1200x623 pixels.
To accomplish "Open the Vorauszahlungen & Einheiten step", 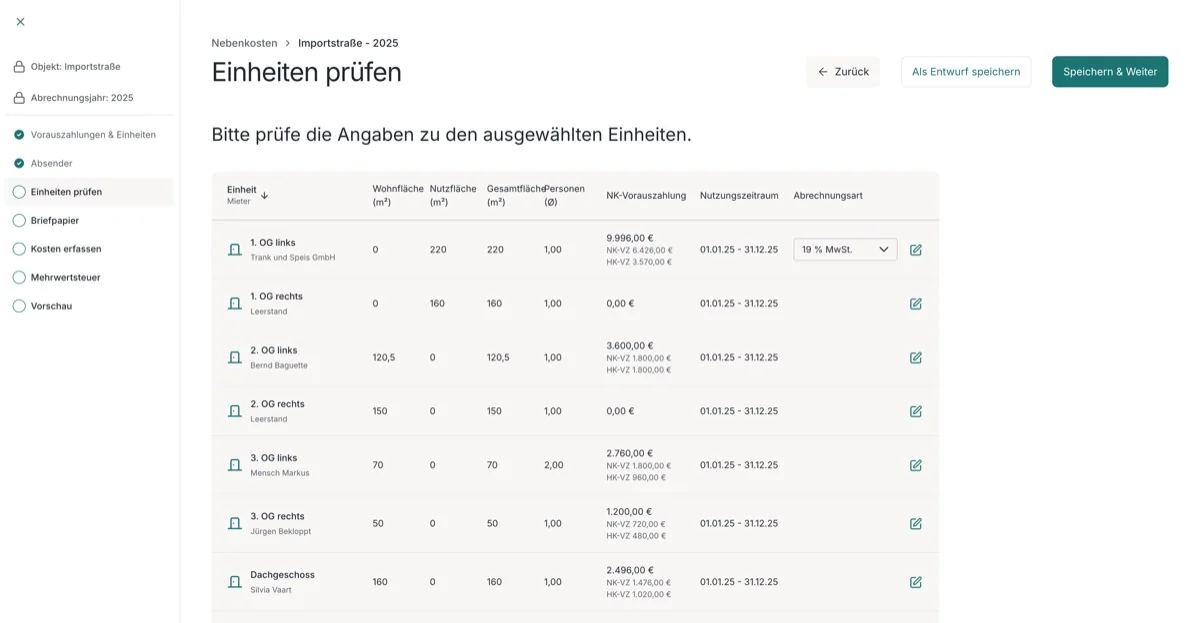I will [x=93, y=134].
